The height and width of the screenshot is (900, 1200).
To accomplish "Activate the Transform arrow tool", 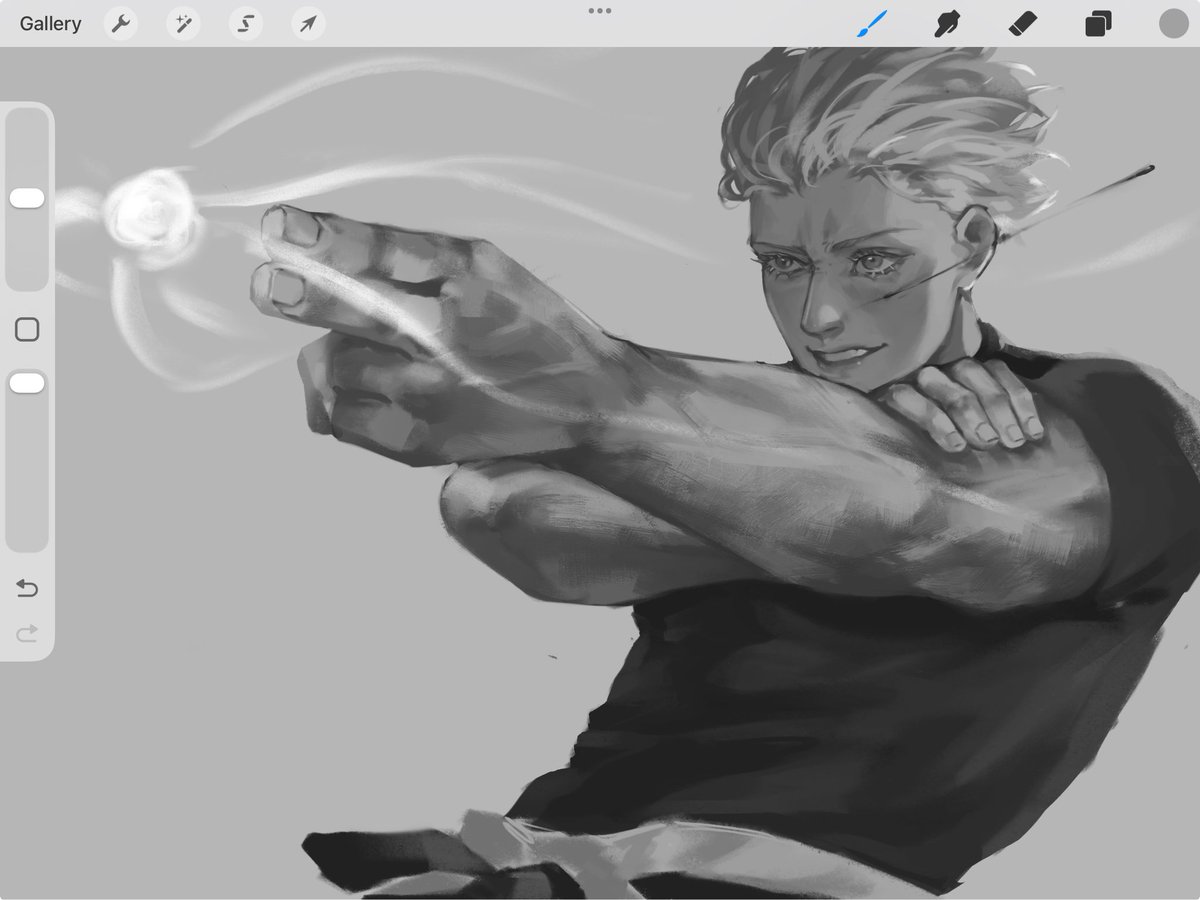I will click(x=308, y=24).
